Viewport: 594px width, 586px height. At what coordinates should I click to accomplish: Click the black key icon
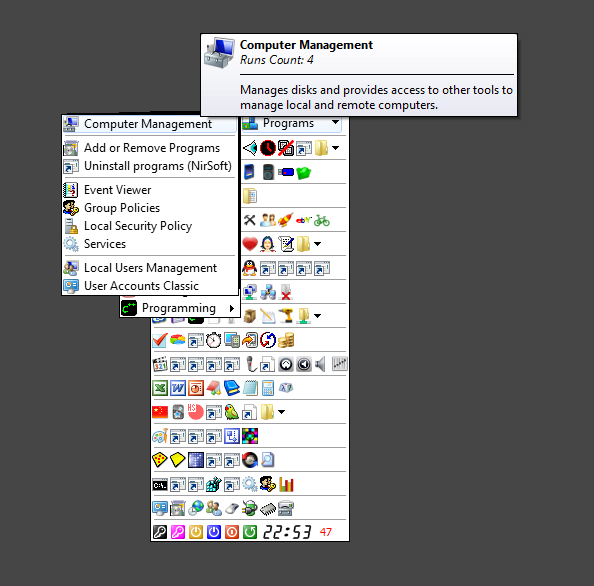(x=160, y=532)
